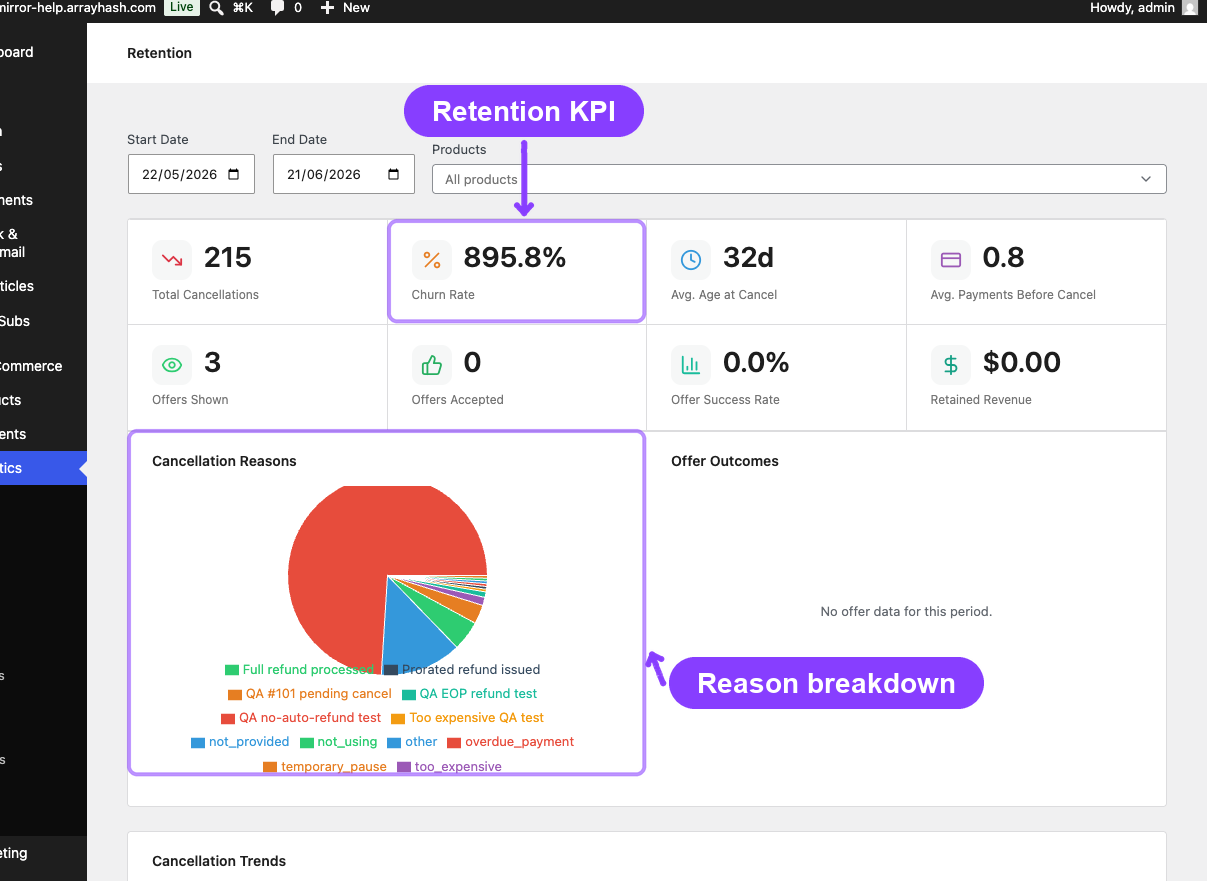1207x881 pixels.
Task: Click the Offers Accepted thumbs-up icon
Action: 432,365
